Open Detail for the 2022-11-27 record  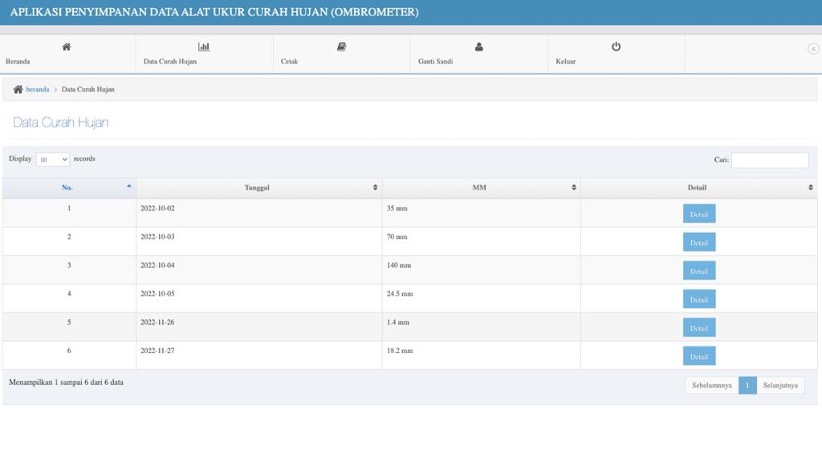point(699,357)
